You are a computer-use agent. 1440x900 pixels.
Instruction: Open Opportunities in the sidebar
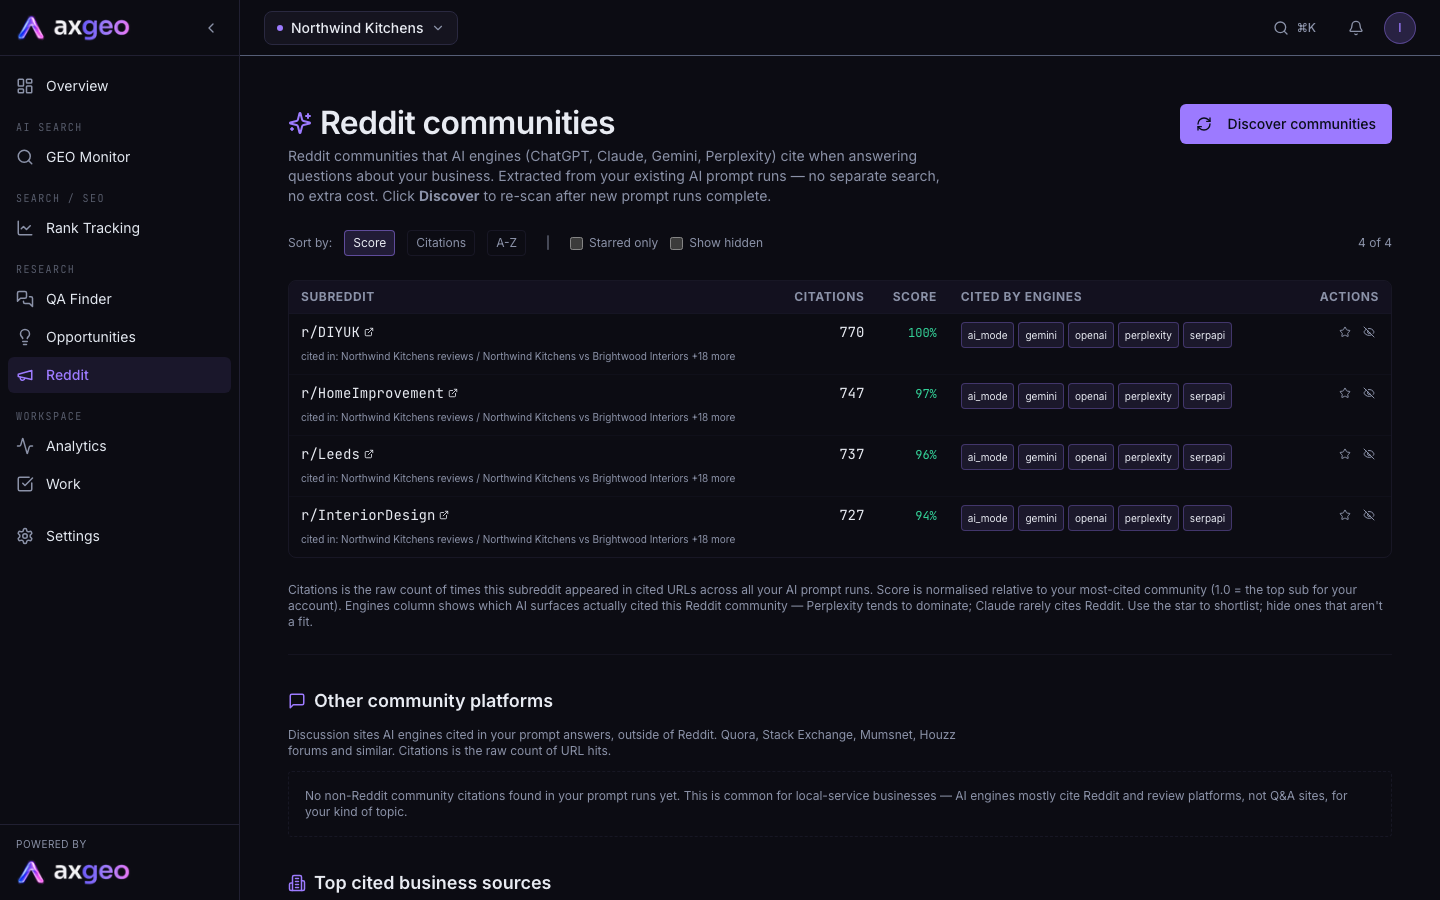click(x=120, y=337)
